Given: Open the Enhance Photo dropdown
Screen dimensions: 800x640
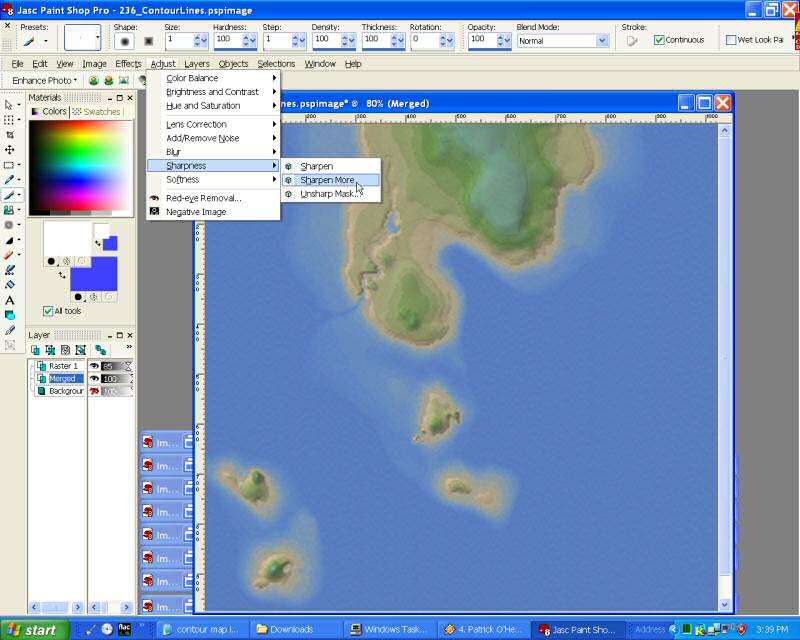Looking at the screenshot, I should 45,80.
